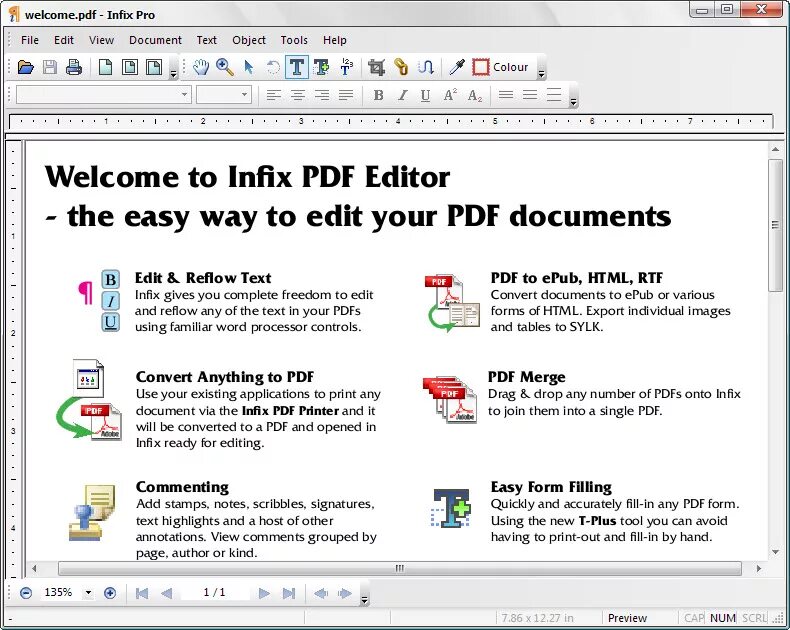Select the third page layout icon

[x=154, y=67]
